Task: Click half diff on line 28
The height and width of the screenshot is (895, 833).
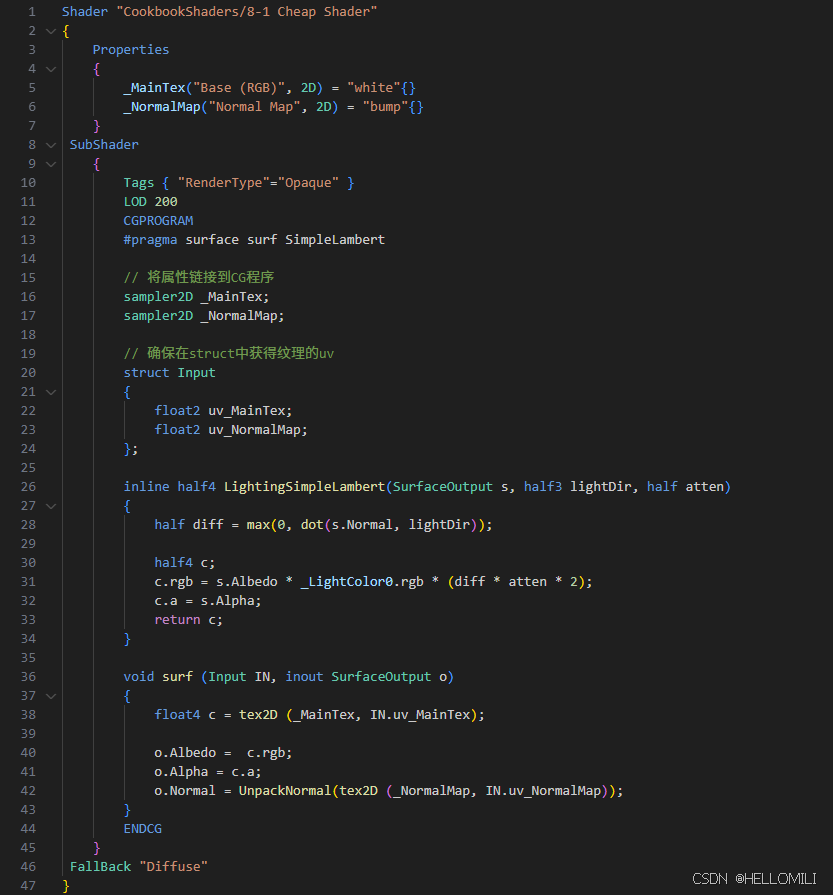Action: (x=188, y=525)
